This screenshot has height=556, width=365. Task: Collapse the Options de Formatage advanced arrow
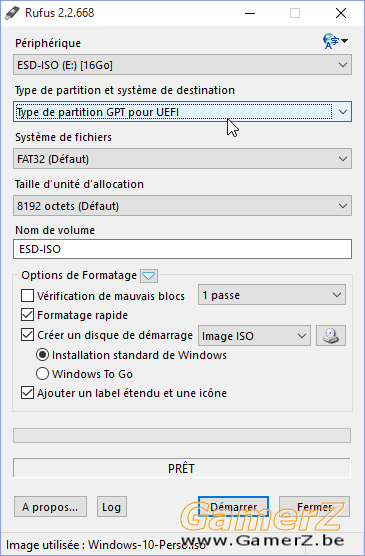pyautogui.click(x=149, y=276)
